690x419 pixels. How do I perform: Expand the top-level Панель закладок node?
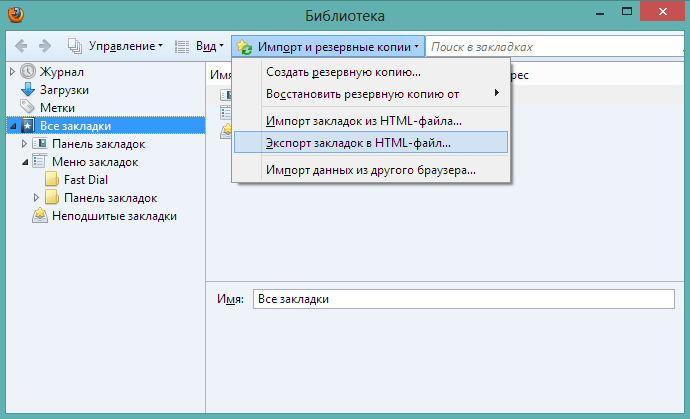point(24,143)
